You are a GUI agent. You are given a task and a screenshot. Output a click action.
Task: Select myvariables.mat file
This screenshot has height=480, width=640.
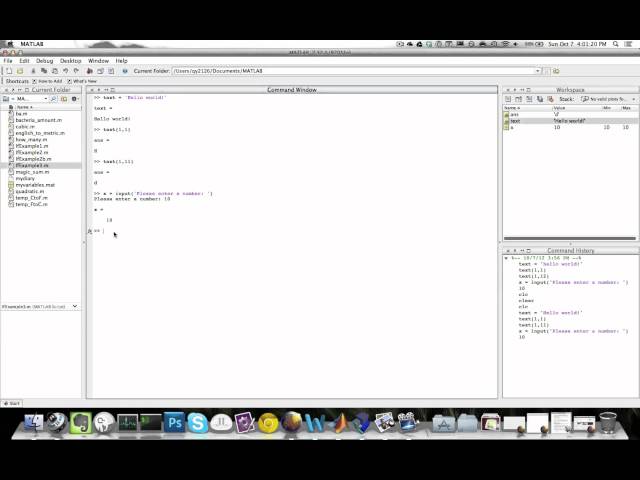(x=35, y=185)
